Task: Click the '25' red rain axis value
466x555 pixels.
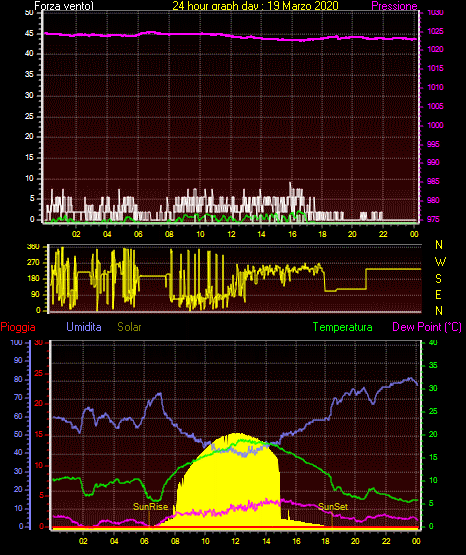Action: [x=38, y=373]
